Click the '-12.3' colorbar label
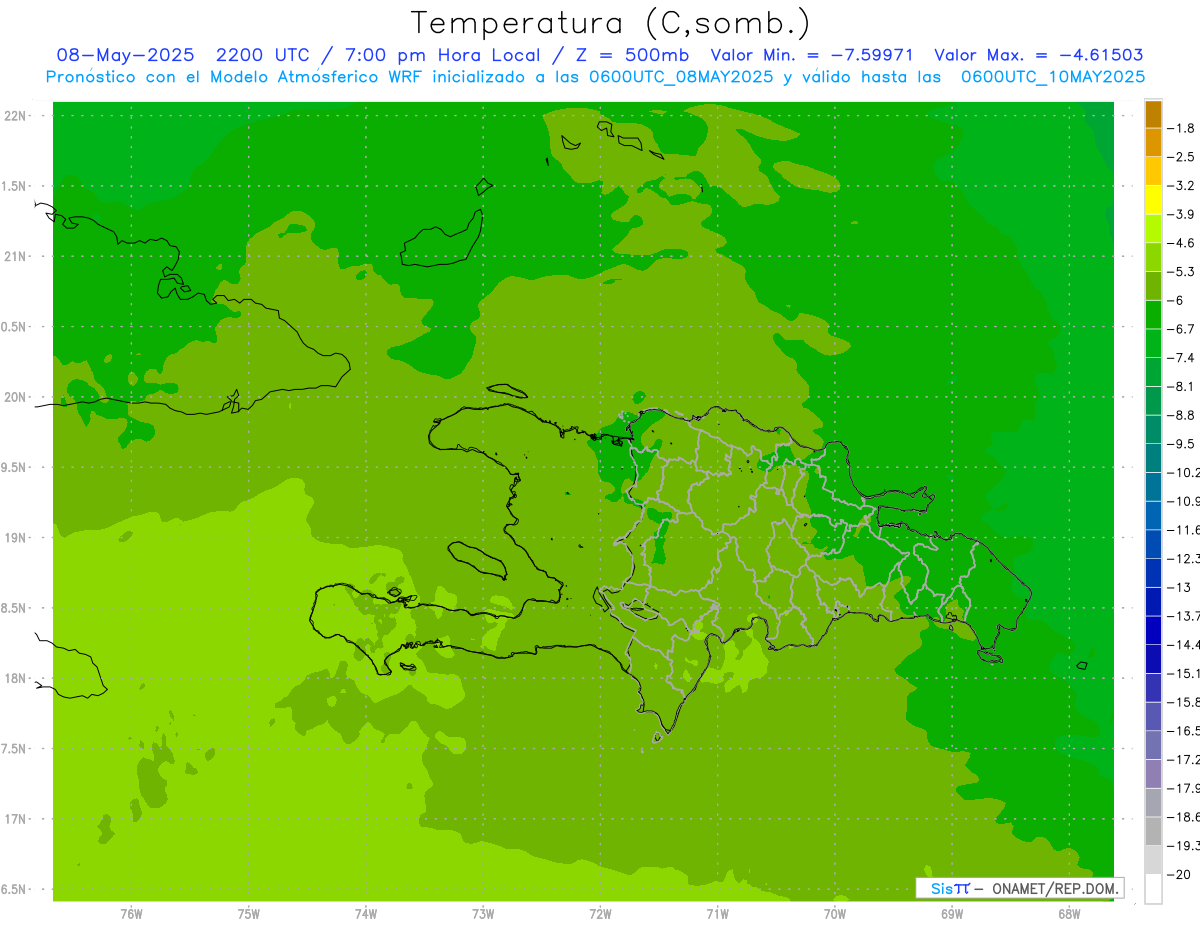 tap(1183, 558)
